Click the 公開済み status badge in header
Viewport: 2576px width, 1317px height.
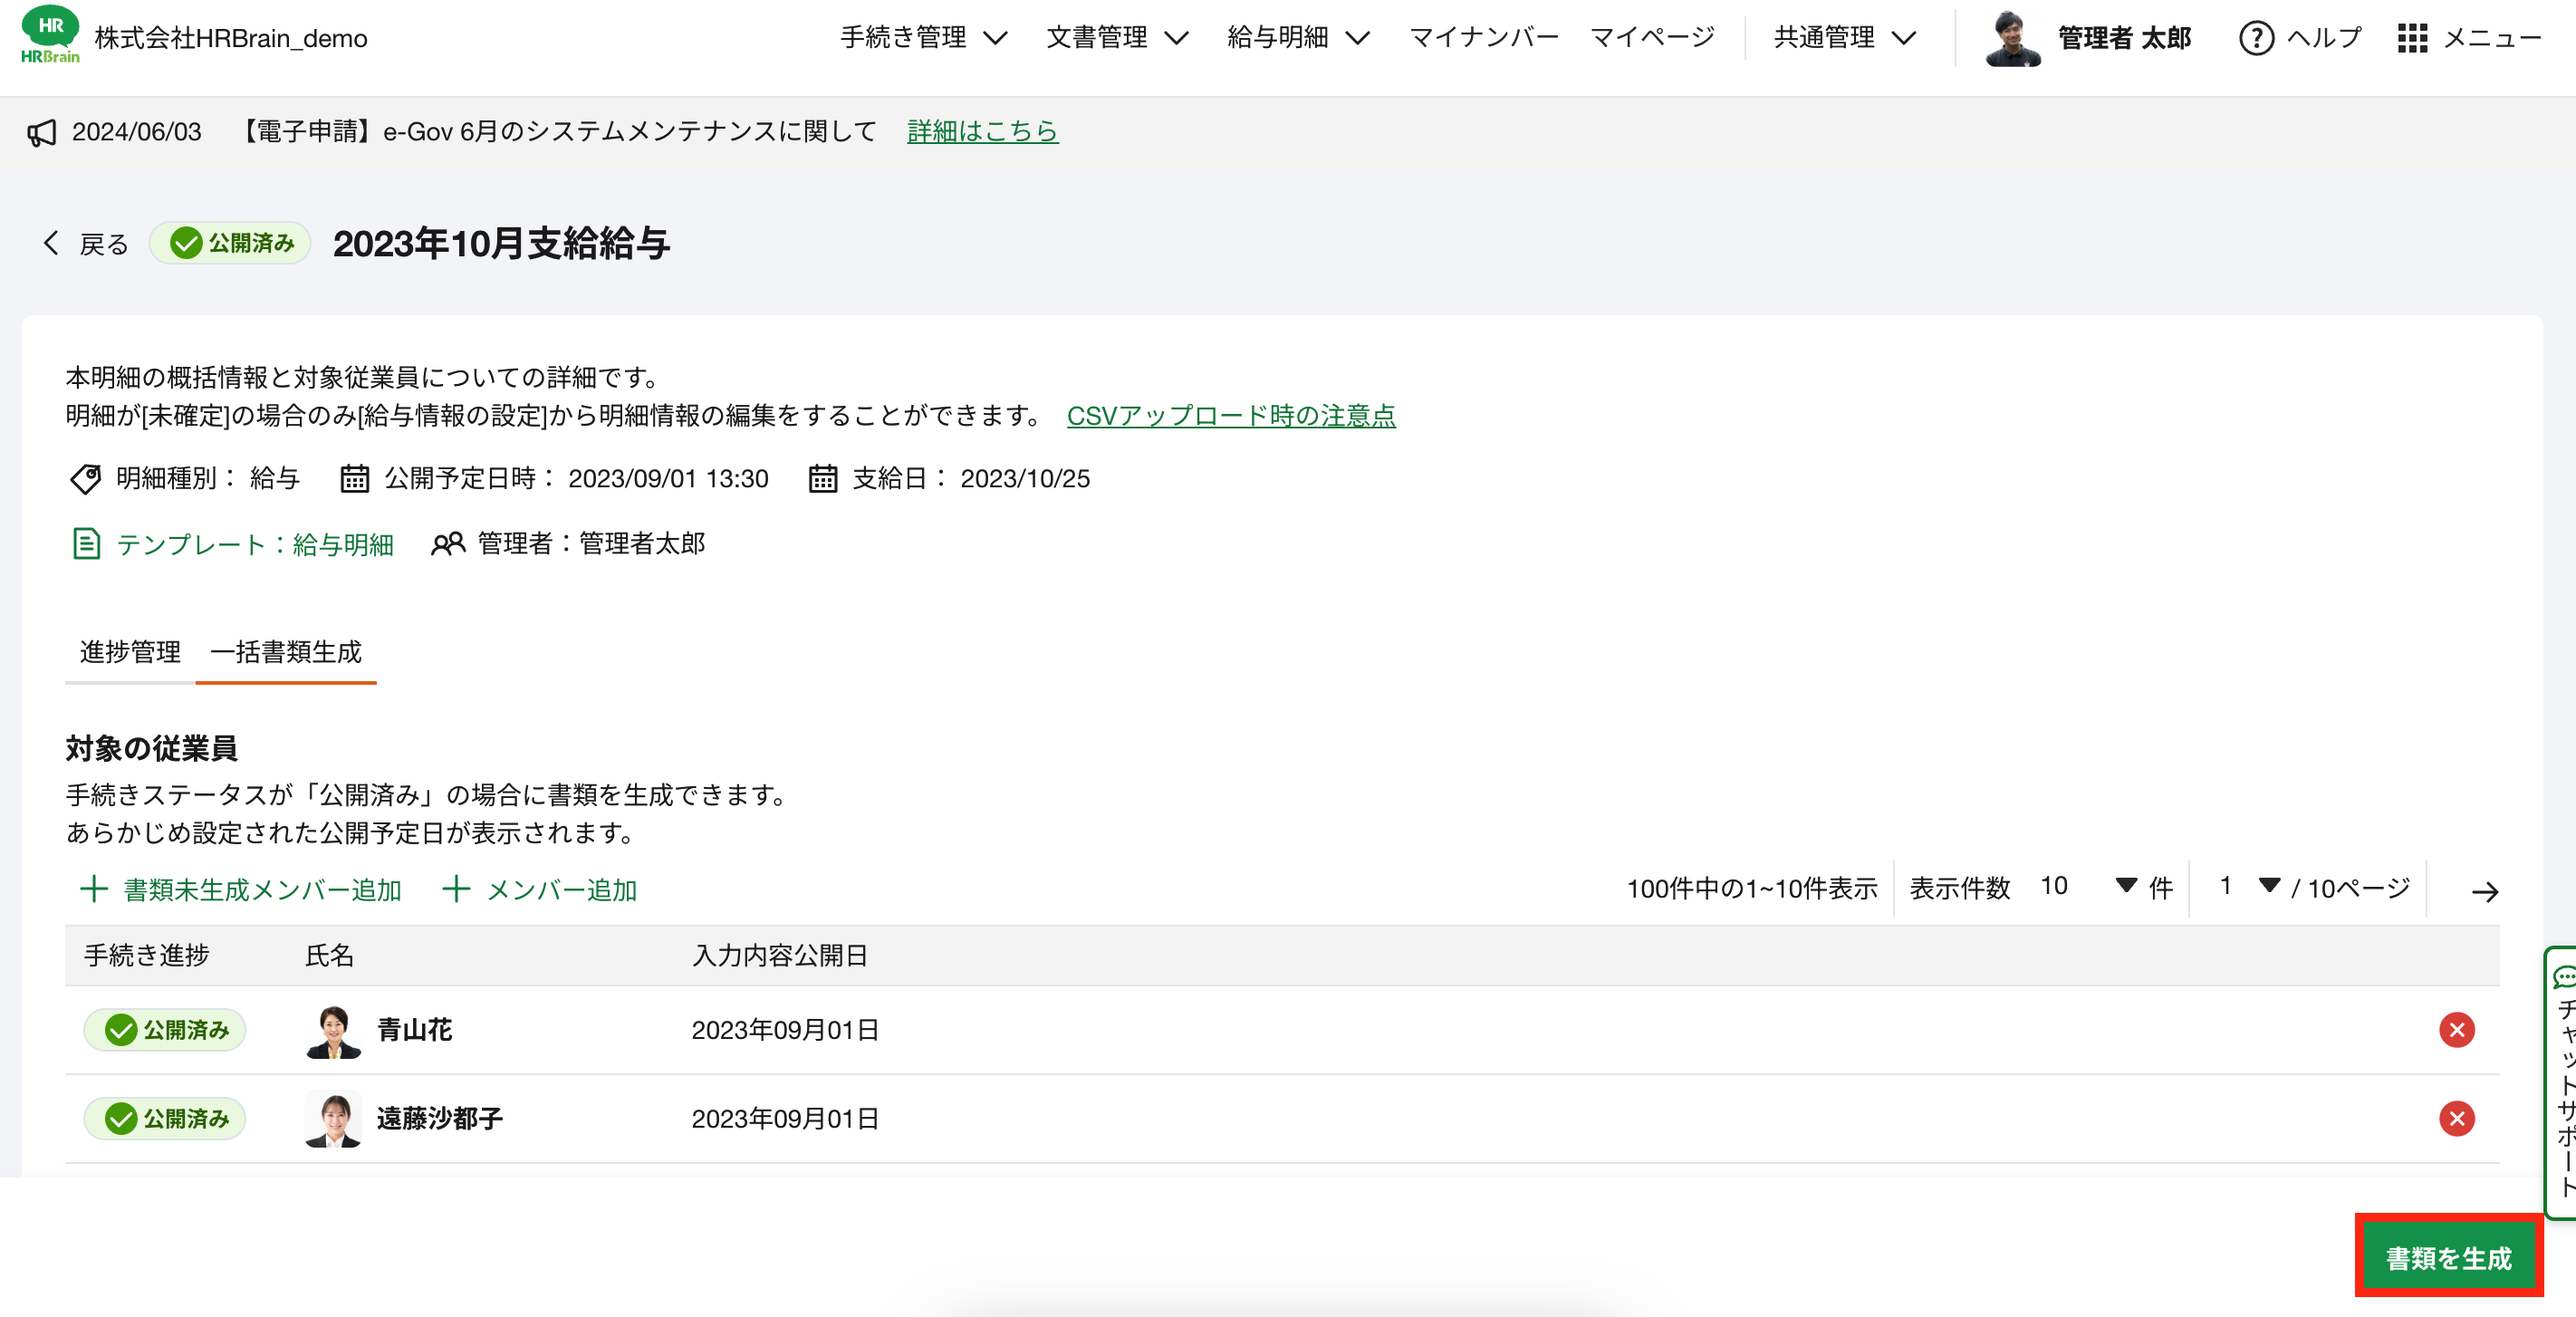tap(230, 243)
